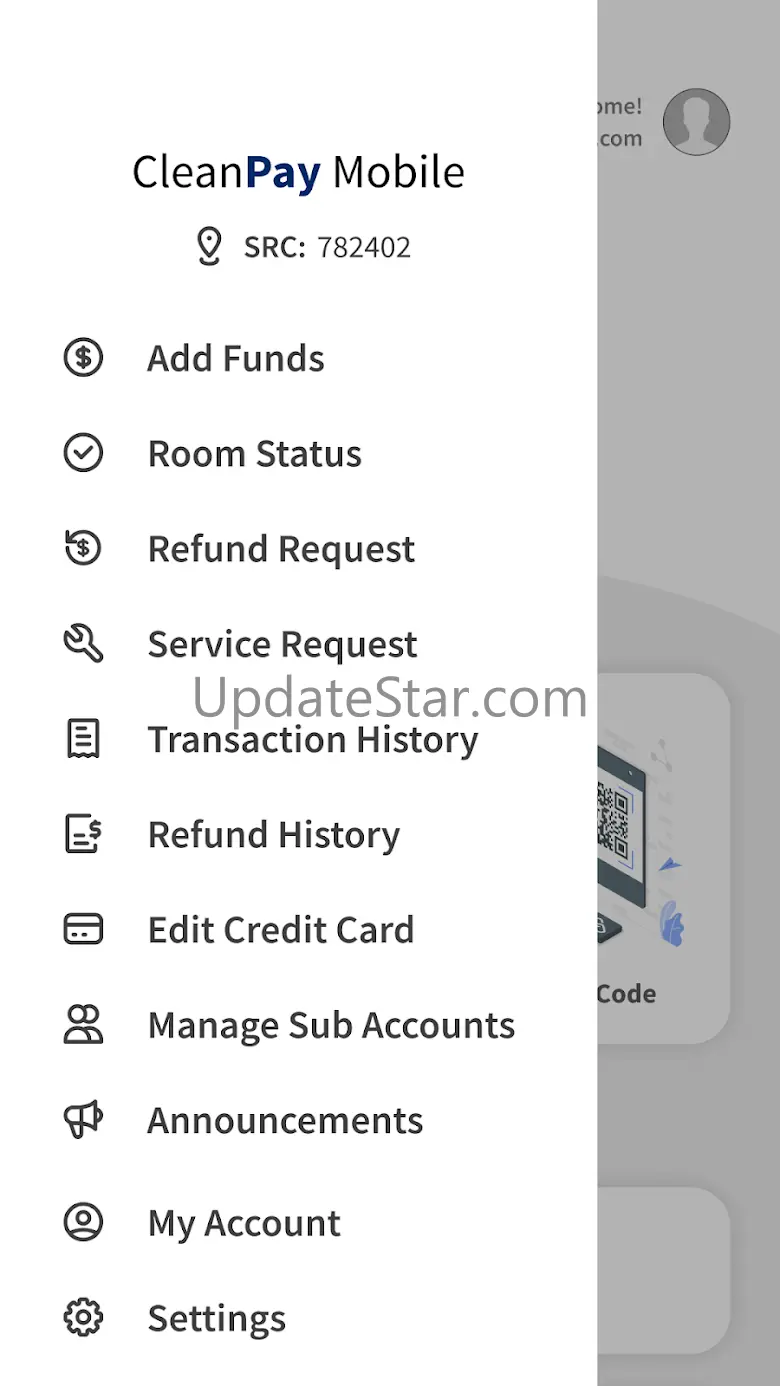This screenshot has height=1386, width=780.
Task: Click the megaphone Announcements icon
Action: [83, 1120]
